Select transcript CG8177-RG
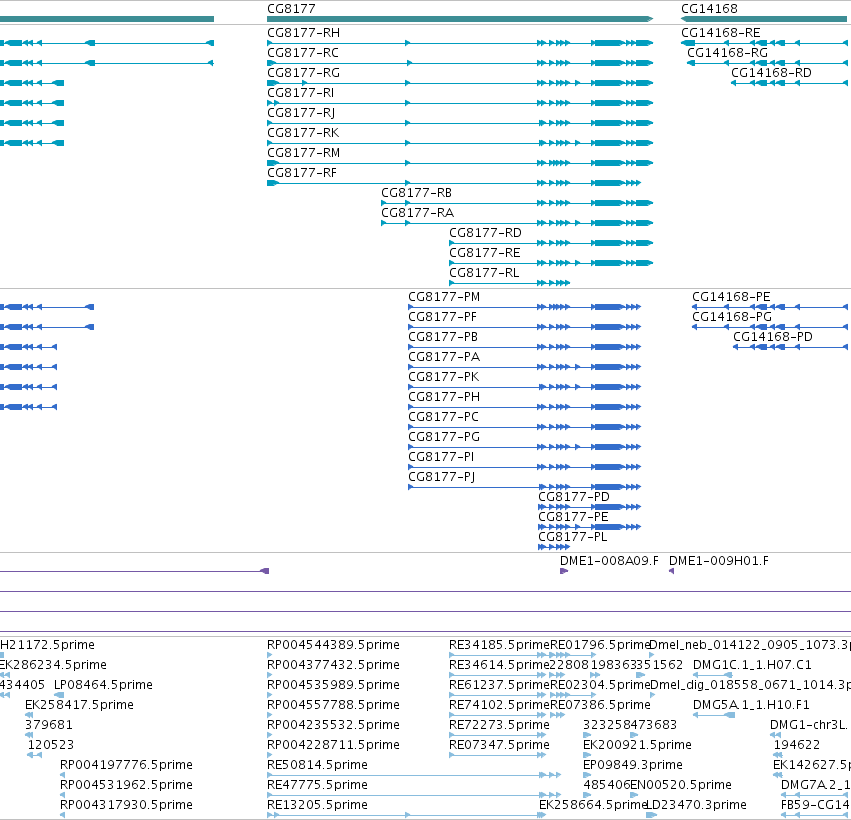The height and width of the screenshot is (820, 851). (x=303, y=73)
